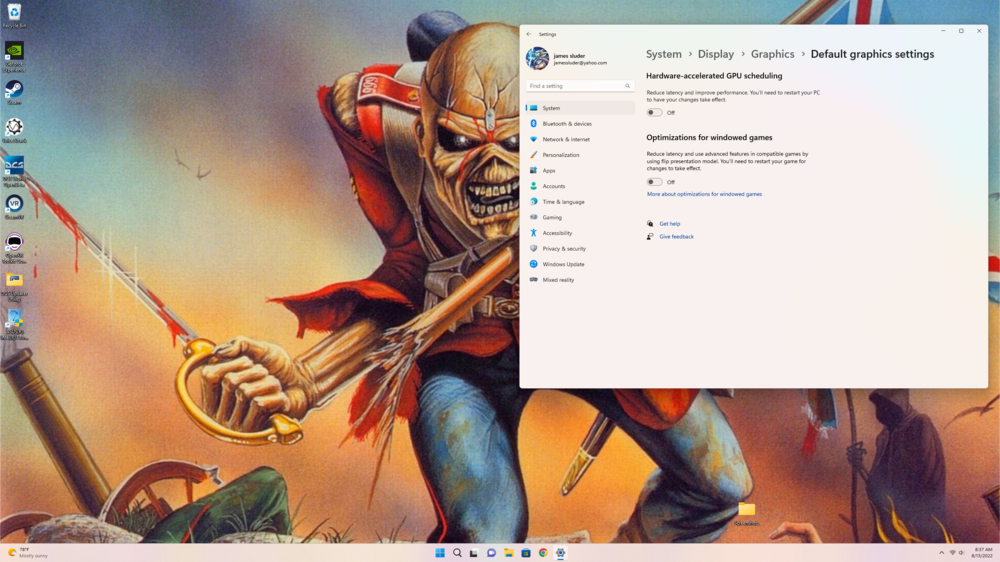This screenshot has width=1000, height=562.
Task: Select the Steam desktop icon
Action: click(x=14, y=92)
